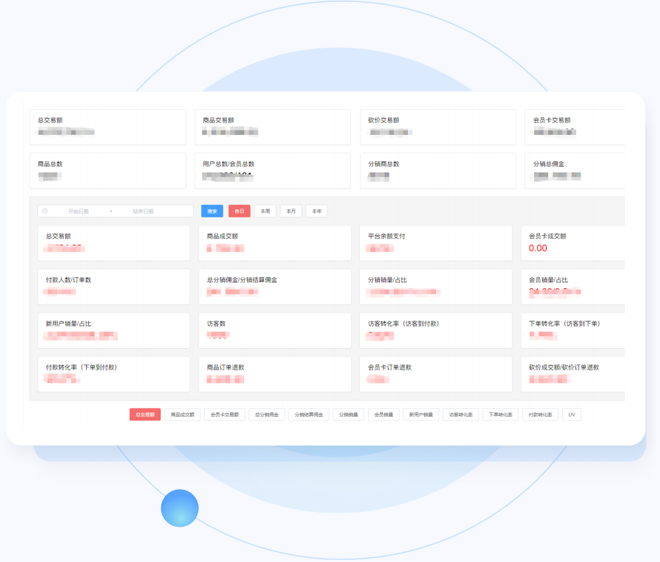Click the clock icon in the date range field
The width and height of the screenshot is (660, 562).
(x=45, y=211)
